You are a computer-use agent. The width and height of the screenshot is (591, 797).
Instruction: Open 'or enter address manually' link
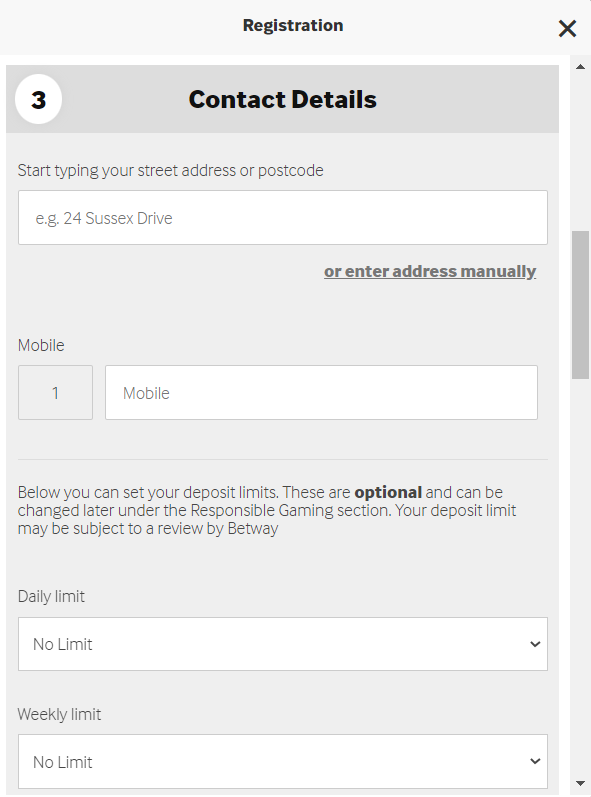430,272
